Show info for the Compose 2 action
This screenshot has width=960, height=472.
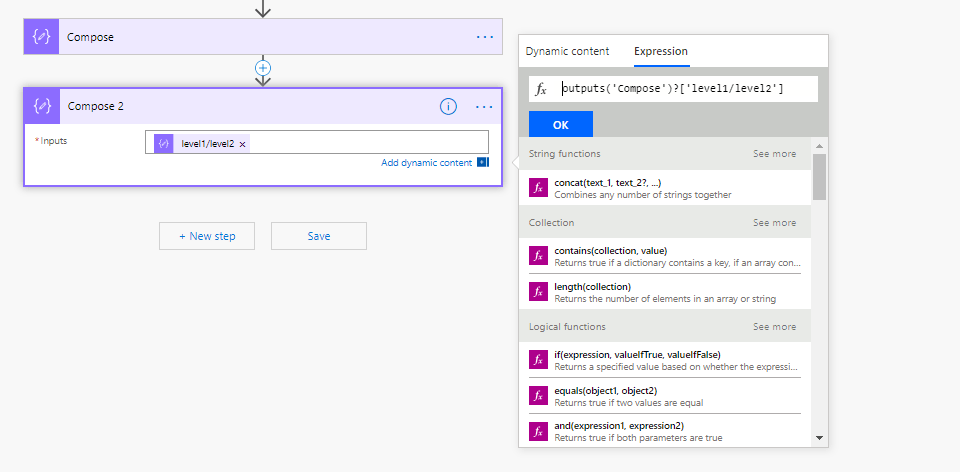tap(448, 107)
